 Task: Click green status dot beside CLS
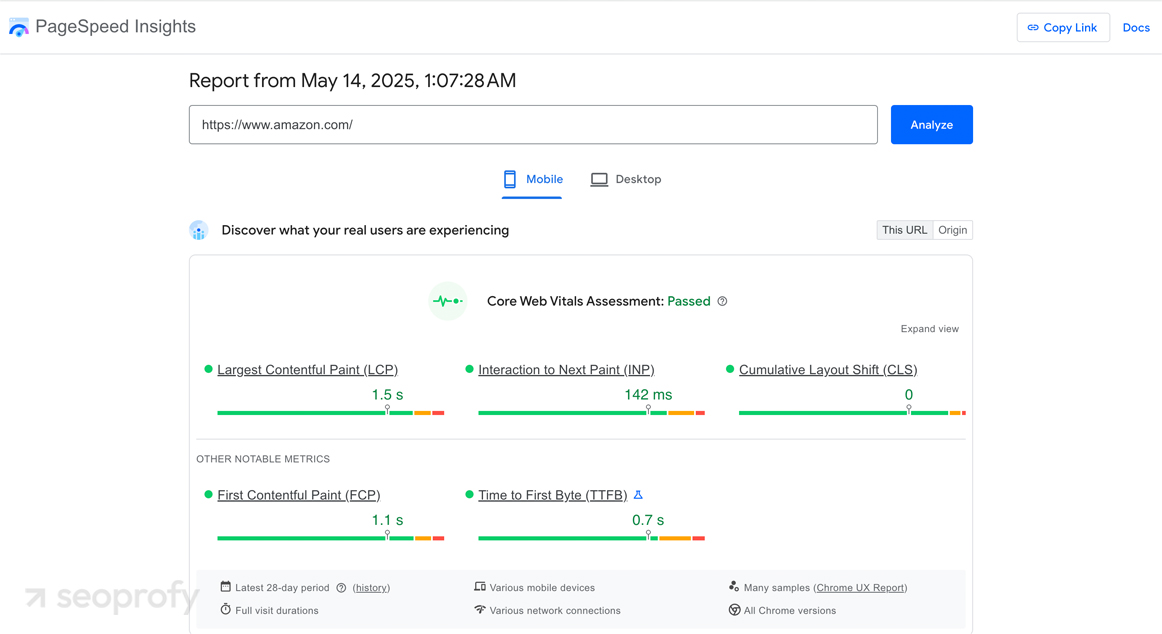click(730, 369)
